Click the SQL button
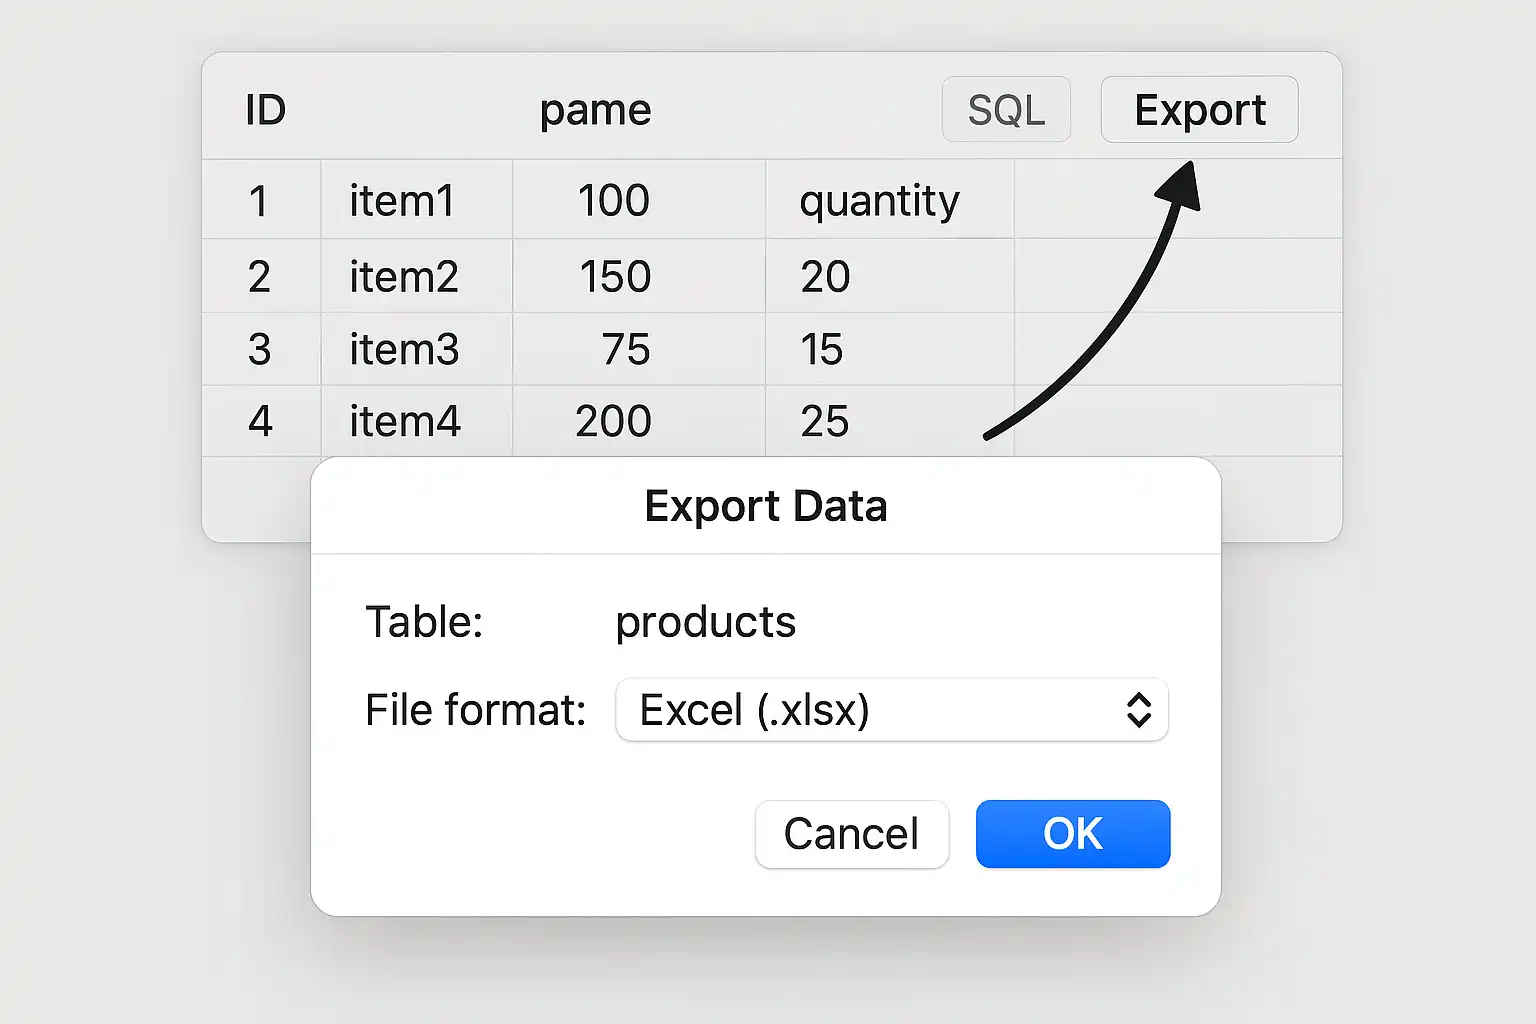This screenshot has height=1024, width=1536. coord(1006,109)
